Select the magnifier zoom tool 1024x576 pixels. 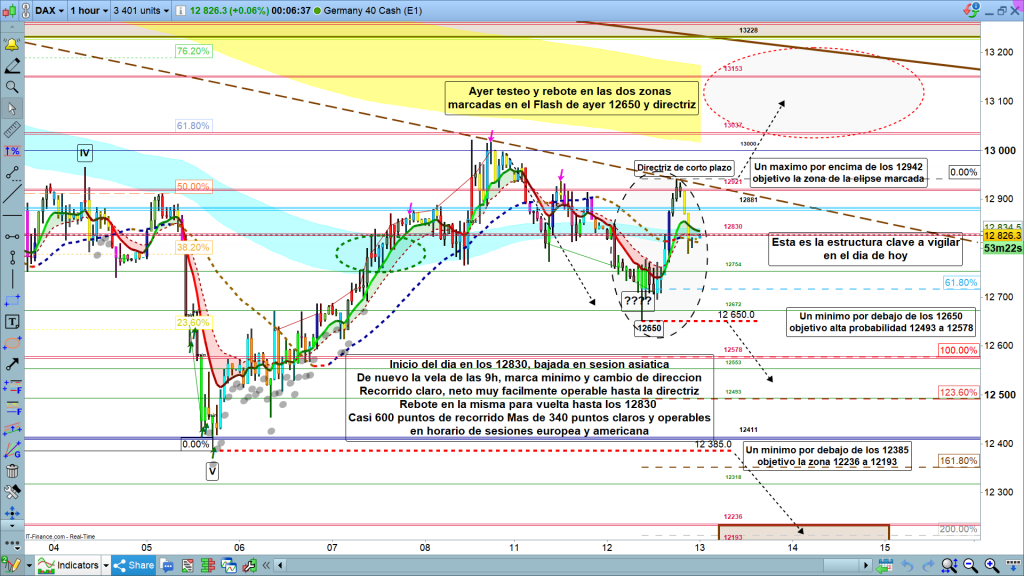(12, 87)
